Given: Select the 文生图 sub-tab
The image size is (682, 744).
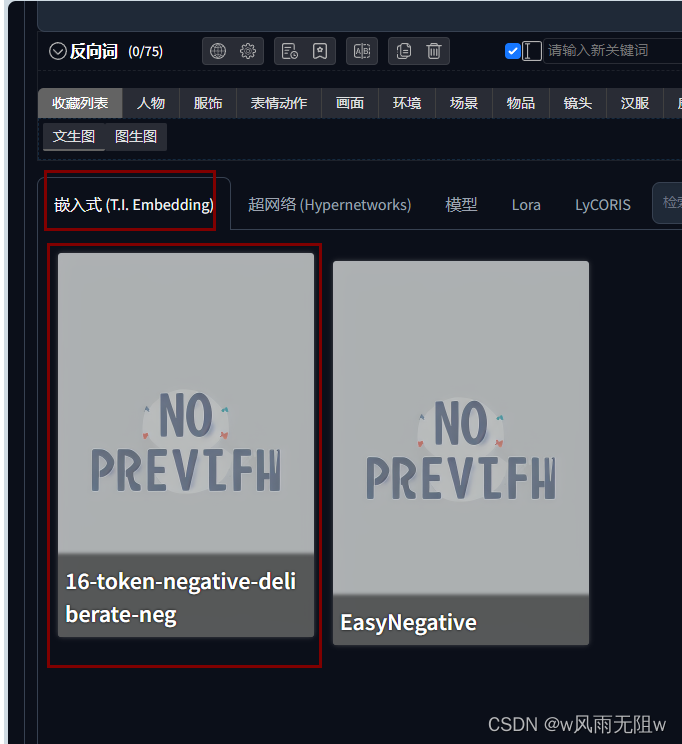Looking at the screenshot, I should point(74,137).
